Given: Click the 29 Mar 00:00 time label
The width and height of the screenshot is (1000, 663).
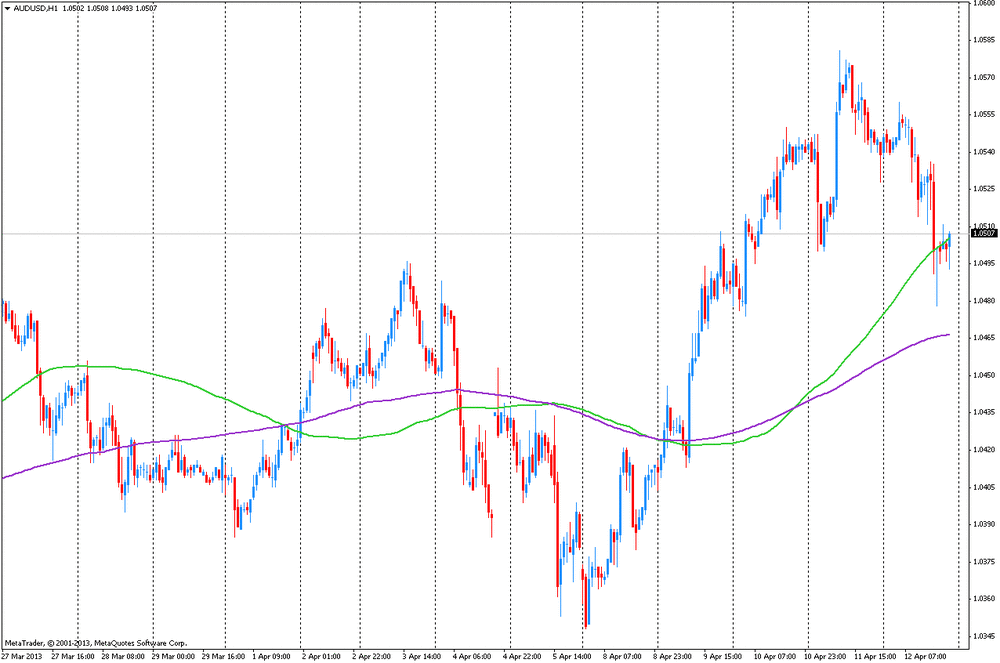Looking at the screenshot, I should point(173,657).
